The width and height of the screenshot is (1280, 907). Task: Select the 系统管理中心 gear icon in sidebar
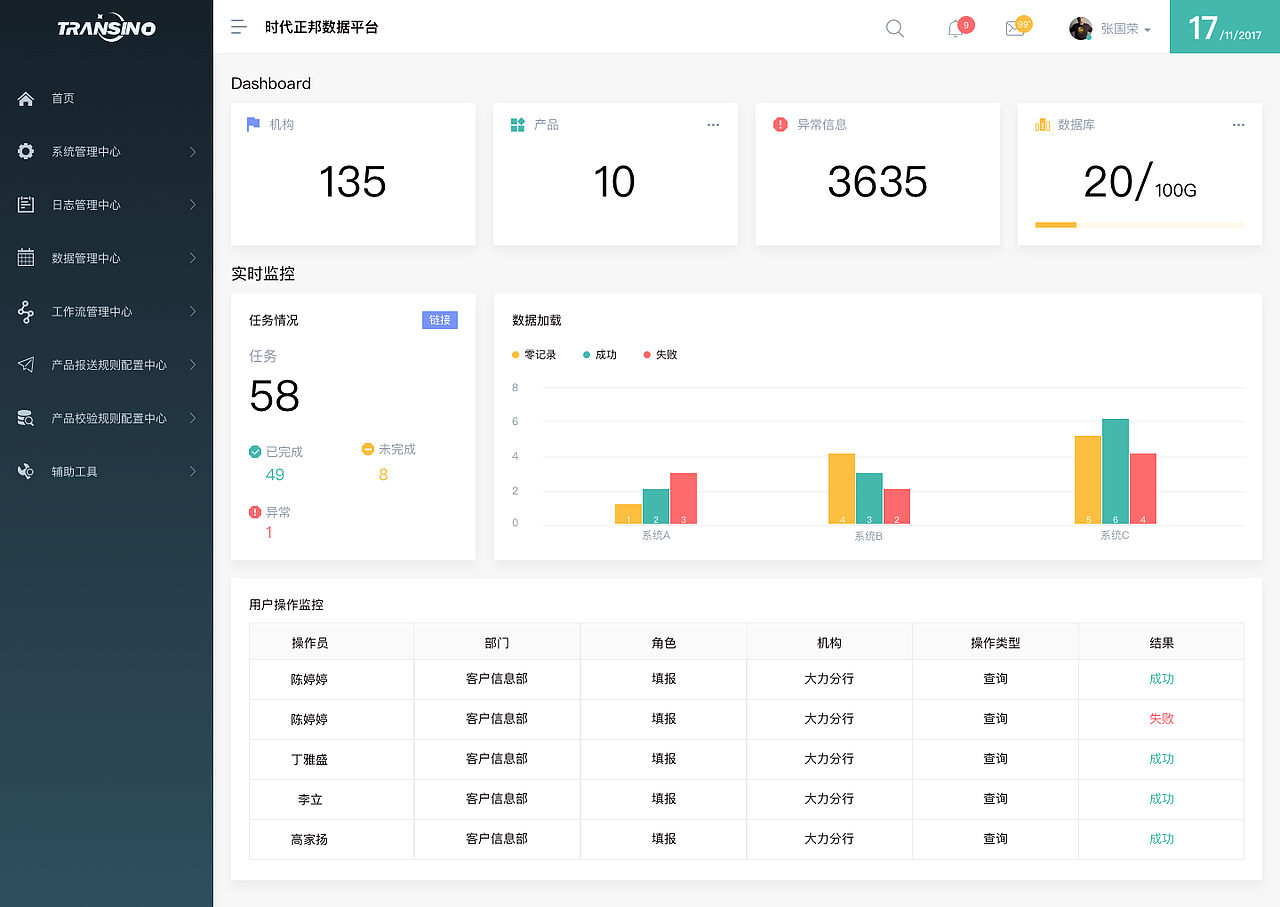(x=24, y=151)
